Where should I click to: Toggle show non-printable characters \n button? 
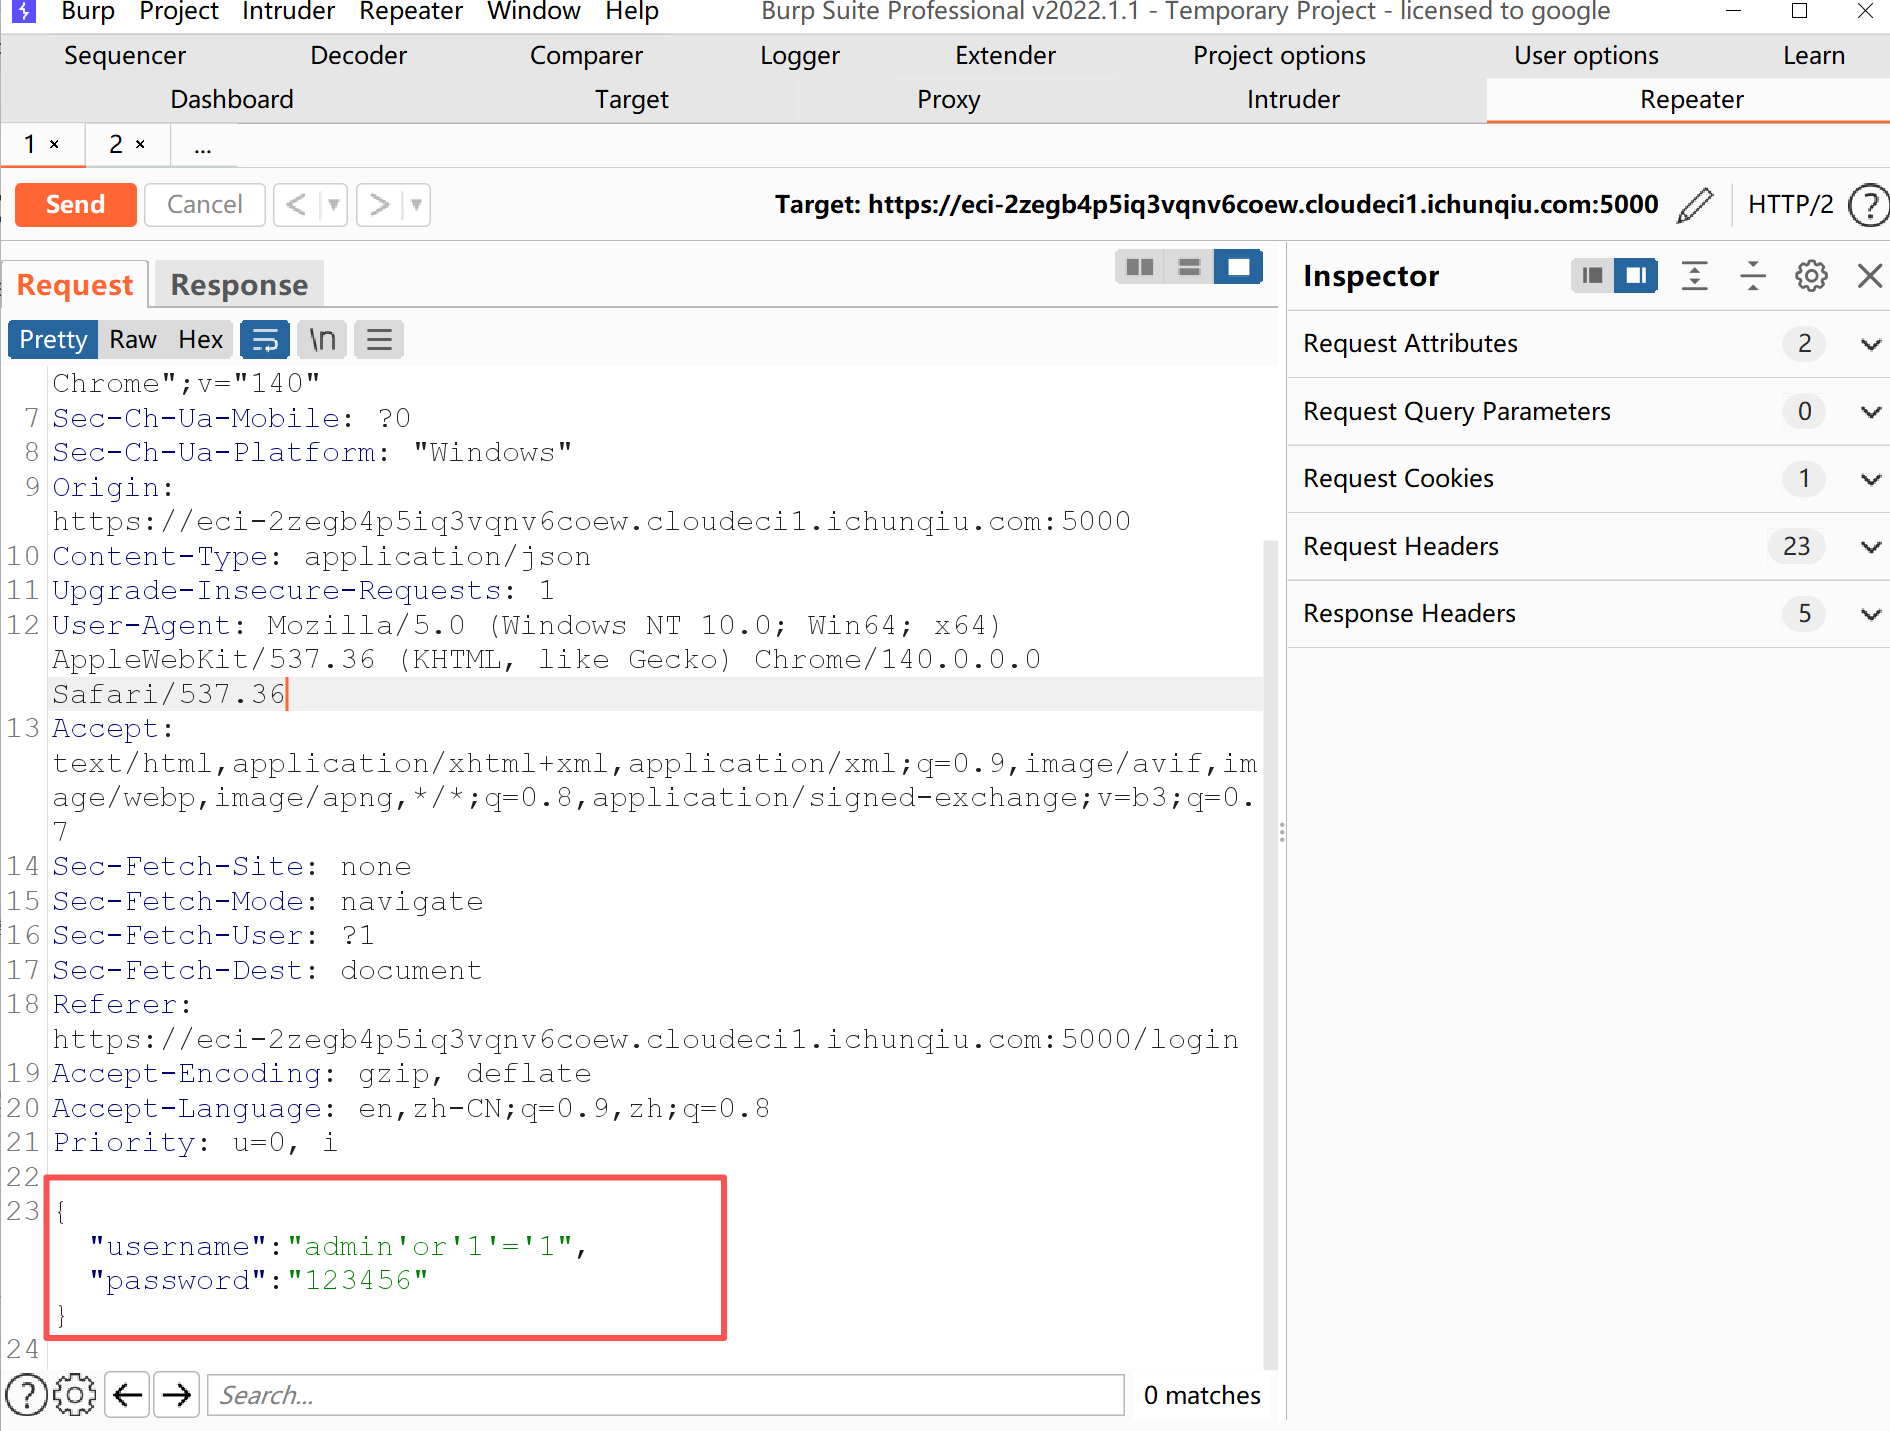click(x=322, y=340)
